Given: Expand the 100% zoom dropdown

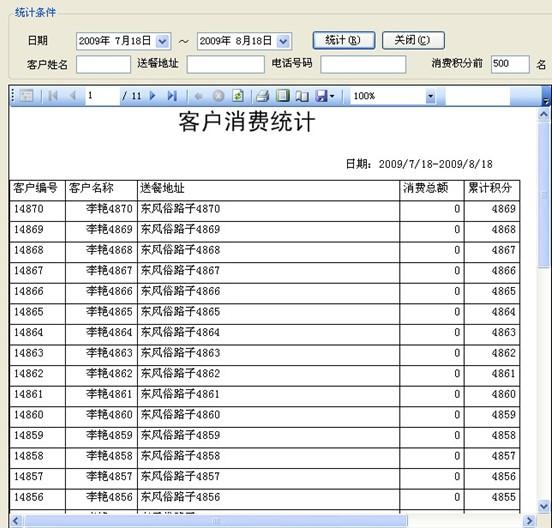Looking at the screenshot, I should pos(430,96).
